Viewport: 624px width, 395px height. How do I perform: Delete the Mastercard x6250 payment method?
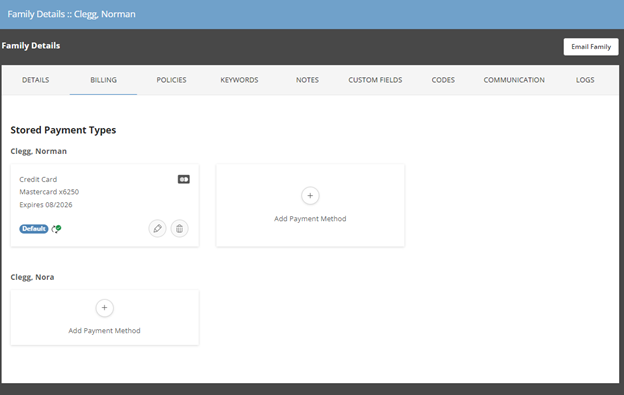click(x=179, y=229)
